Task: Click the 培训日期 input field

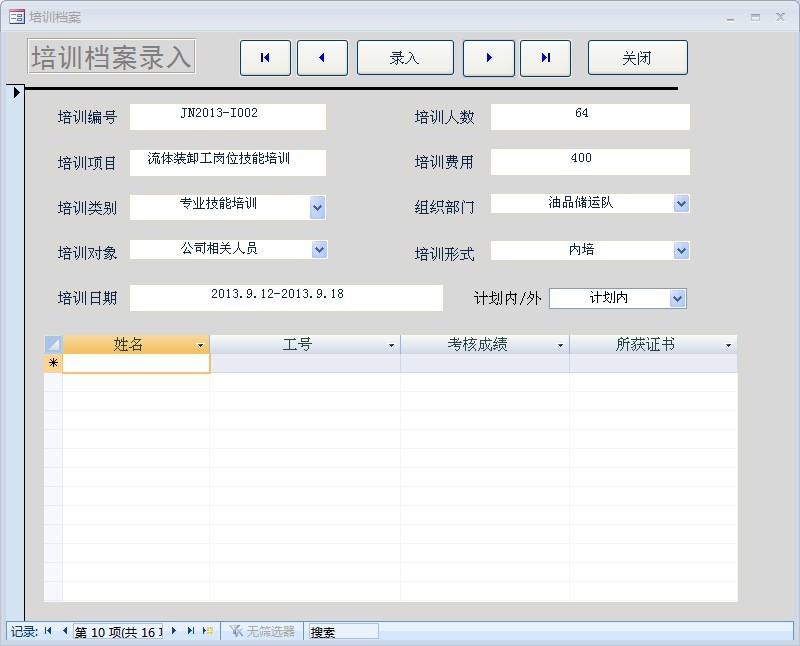Action: tap(286, 297)
